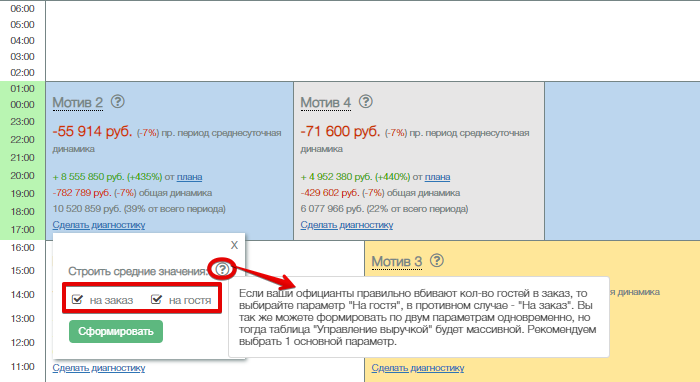Open the Мотив 4 heading link
700x382 pixels.
pyautogui.click(x=325, y=103)
